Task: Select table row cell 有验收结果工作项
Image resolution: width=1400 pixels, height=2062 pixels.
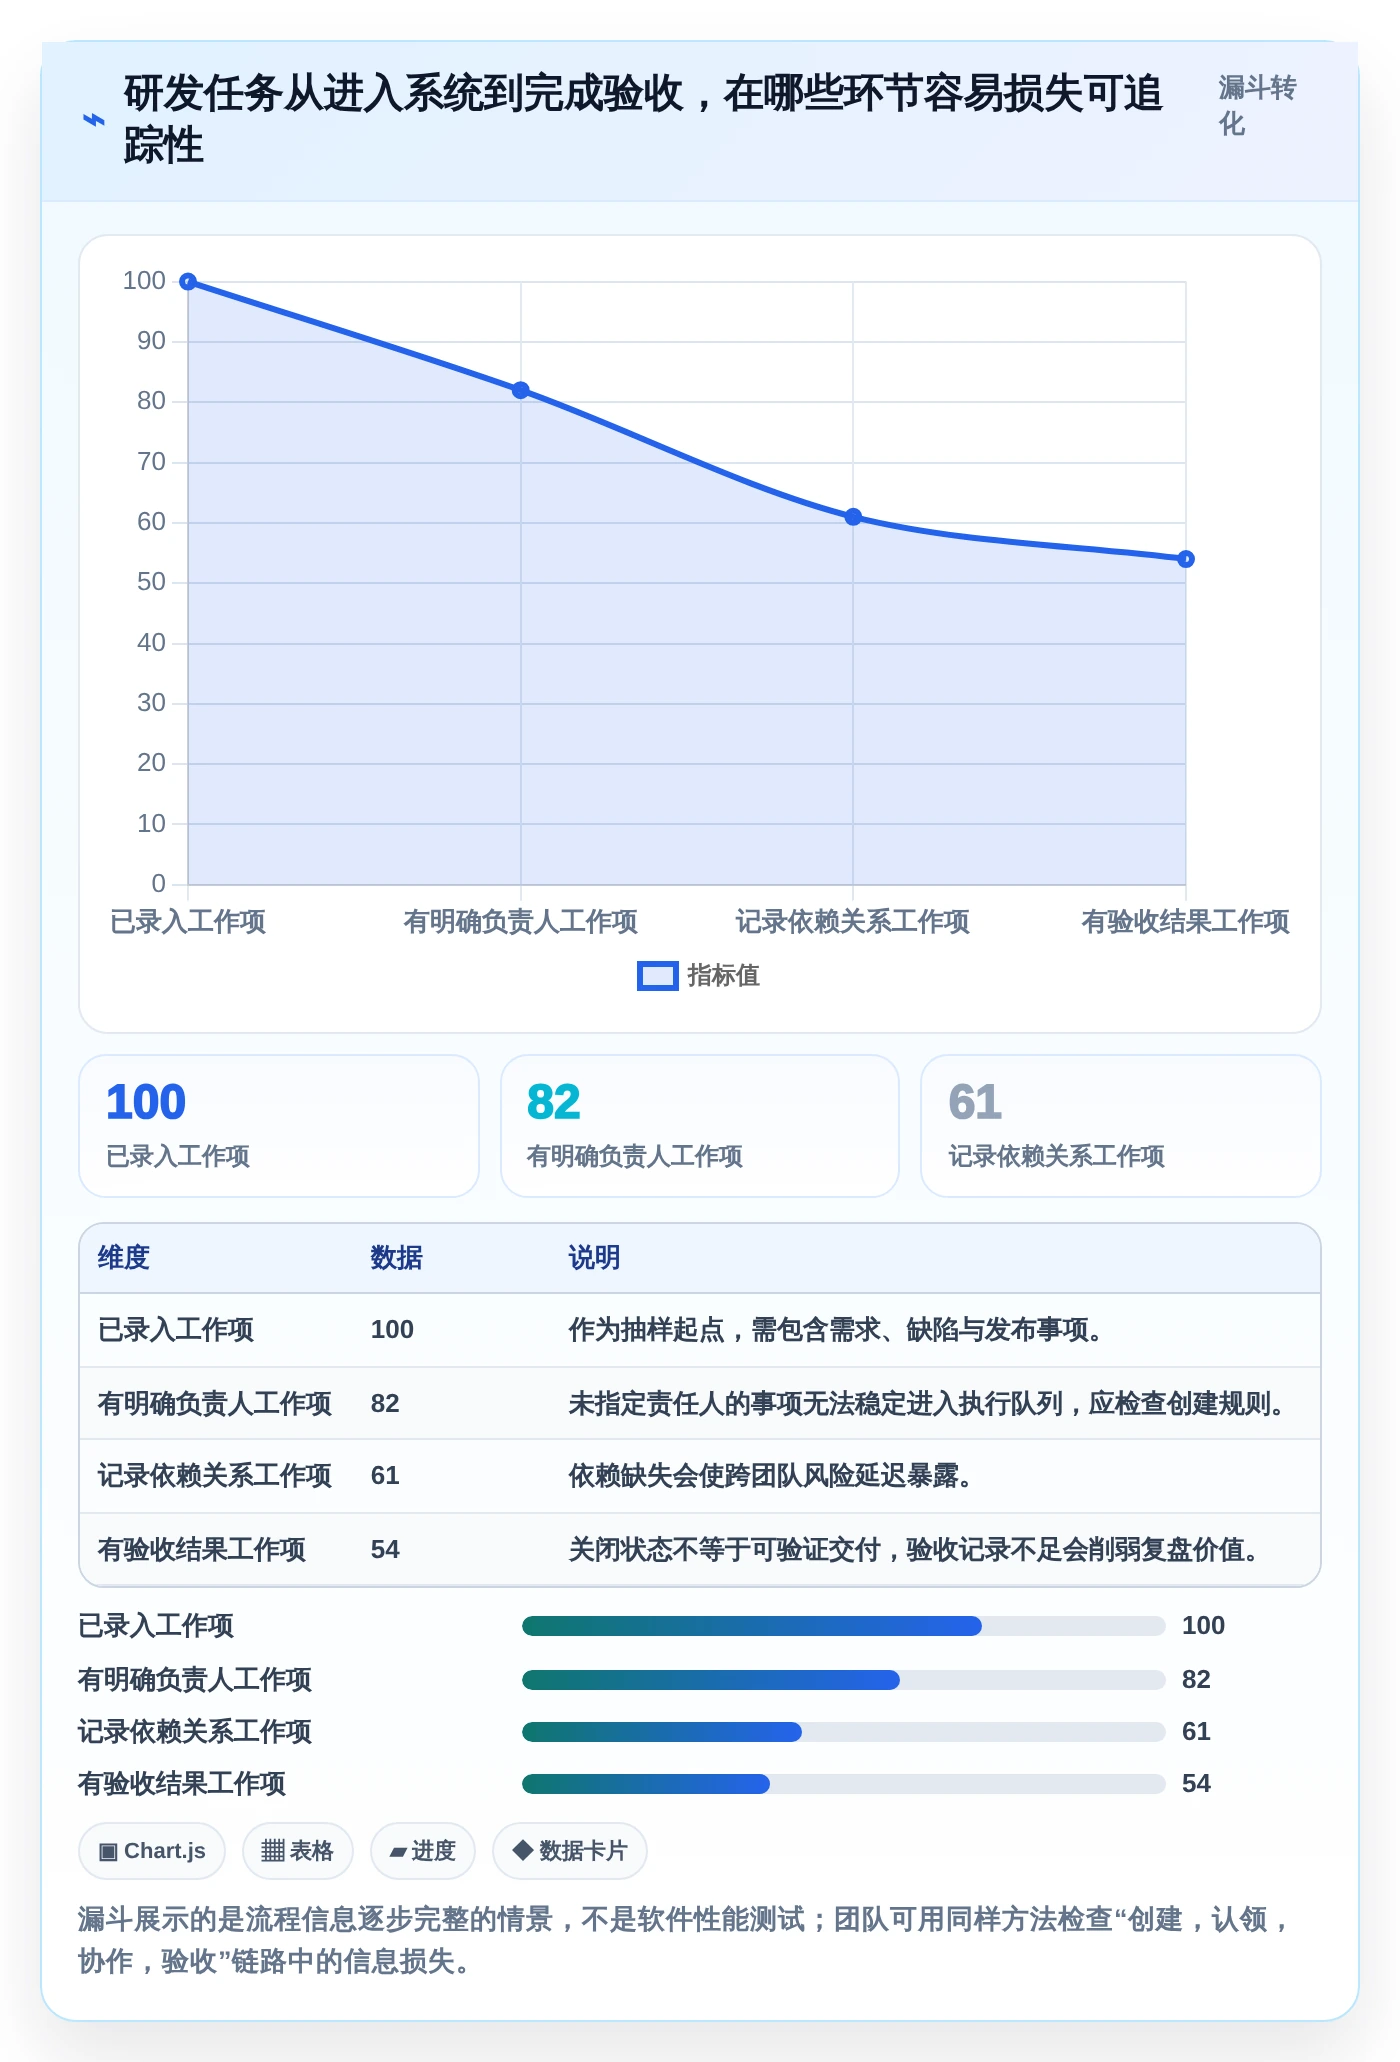Action: click(202, 1550)
